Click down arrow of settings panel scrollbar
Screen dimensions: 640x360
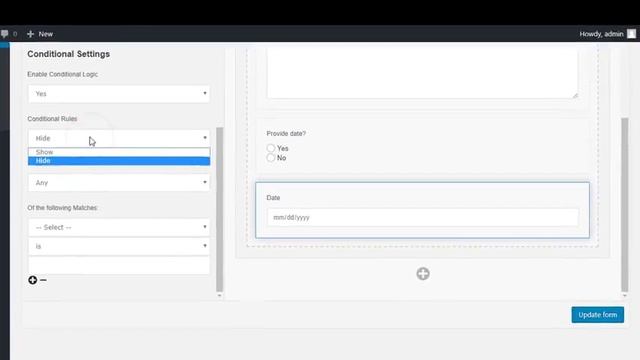[x=220, y=296]
